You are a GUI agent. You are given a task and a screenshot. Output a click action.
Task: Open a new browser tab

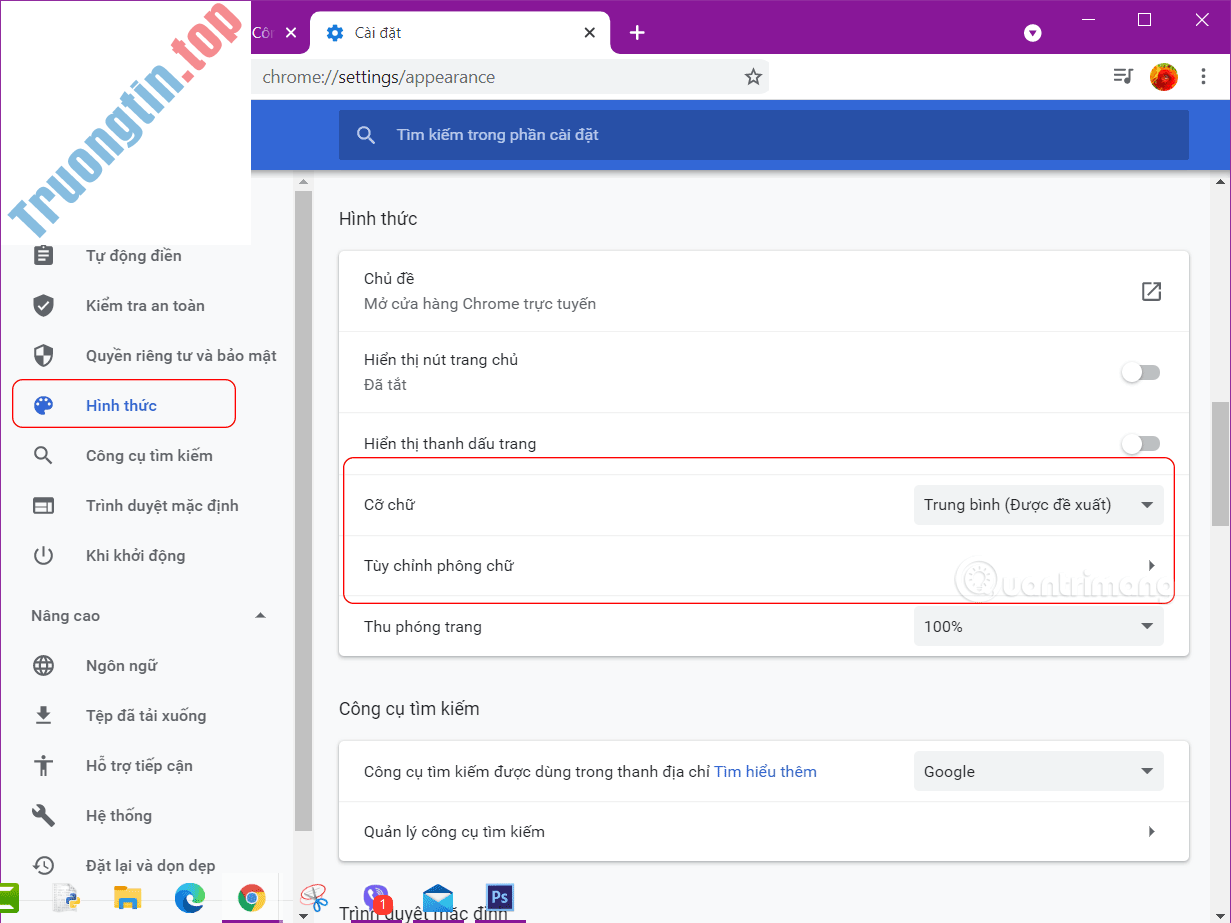[637, 32]
